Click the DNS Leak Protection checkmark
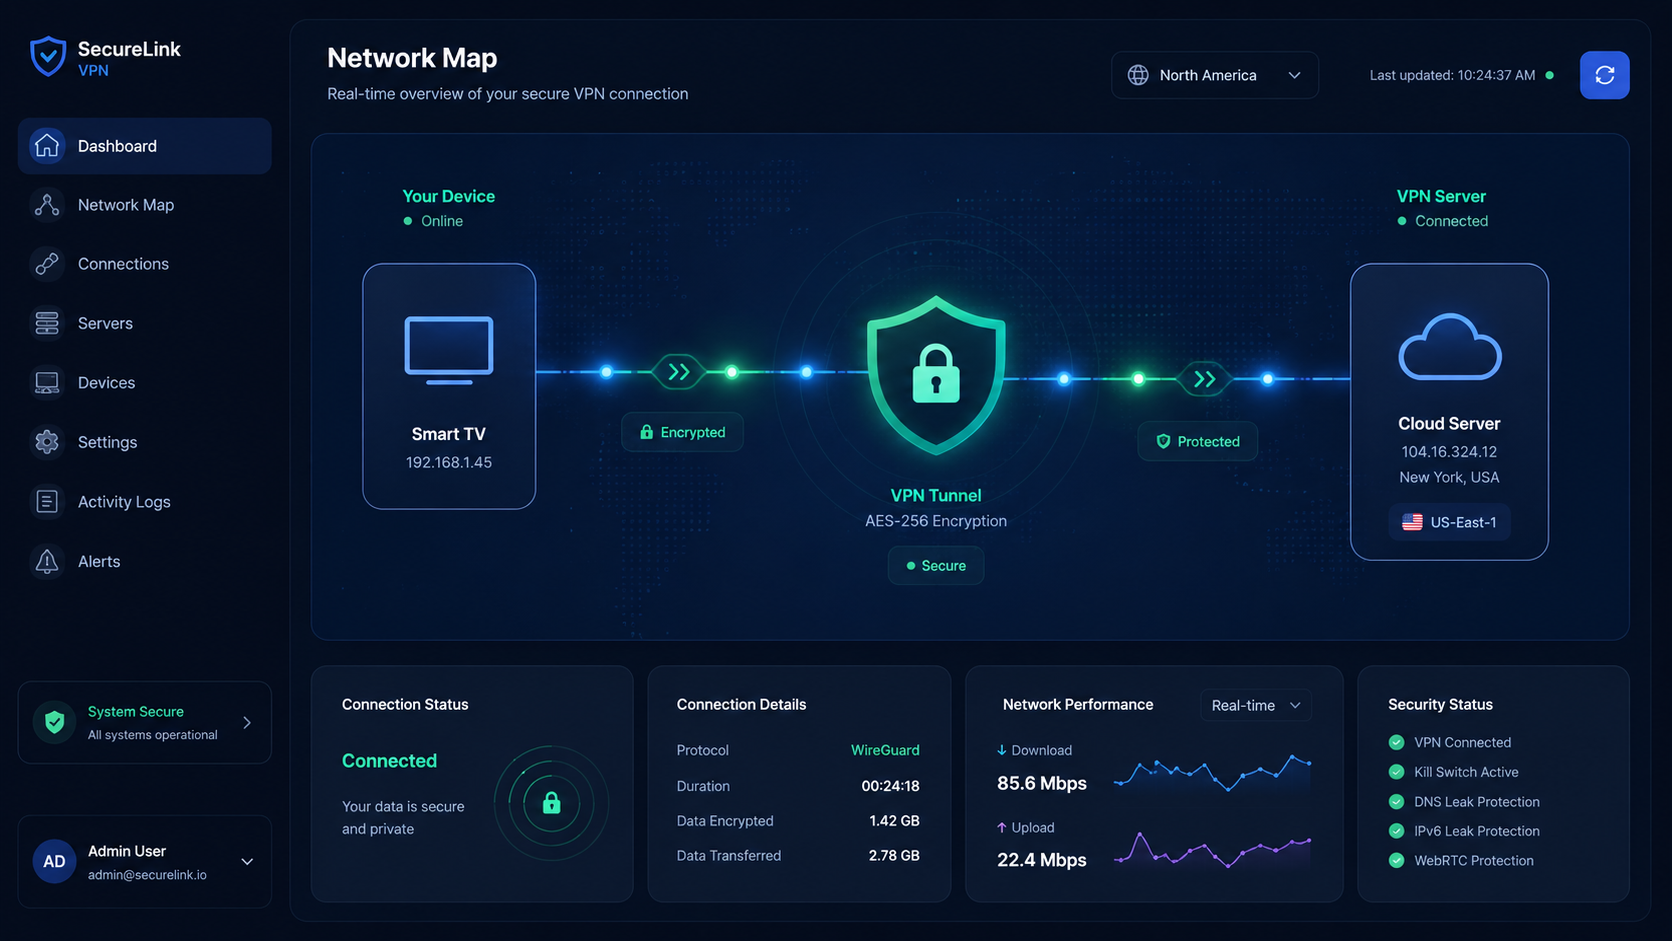Image resolution: width=1672 pixels, height=941 pixels. tap(1397, 802)
